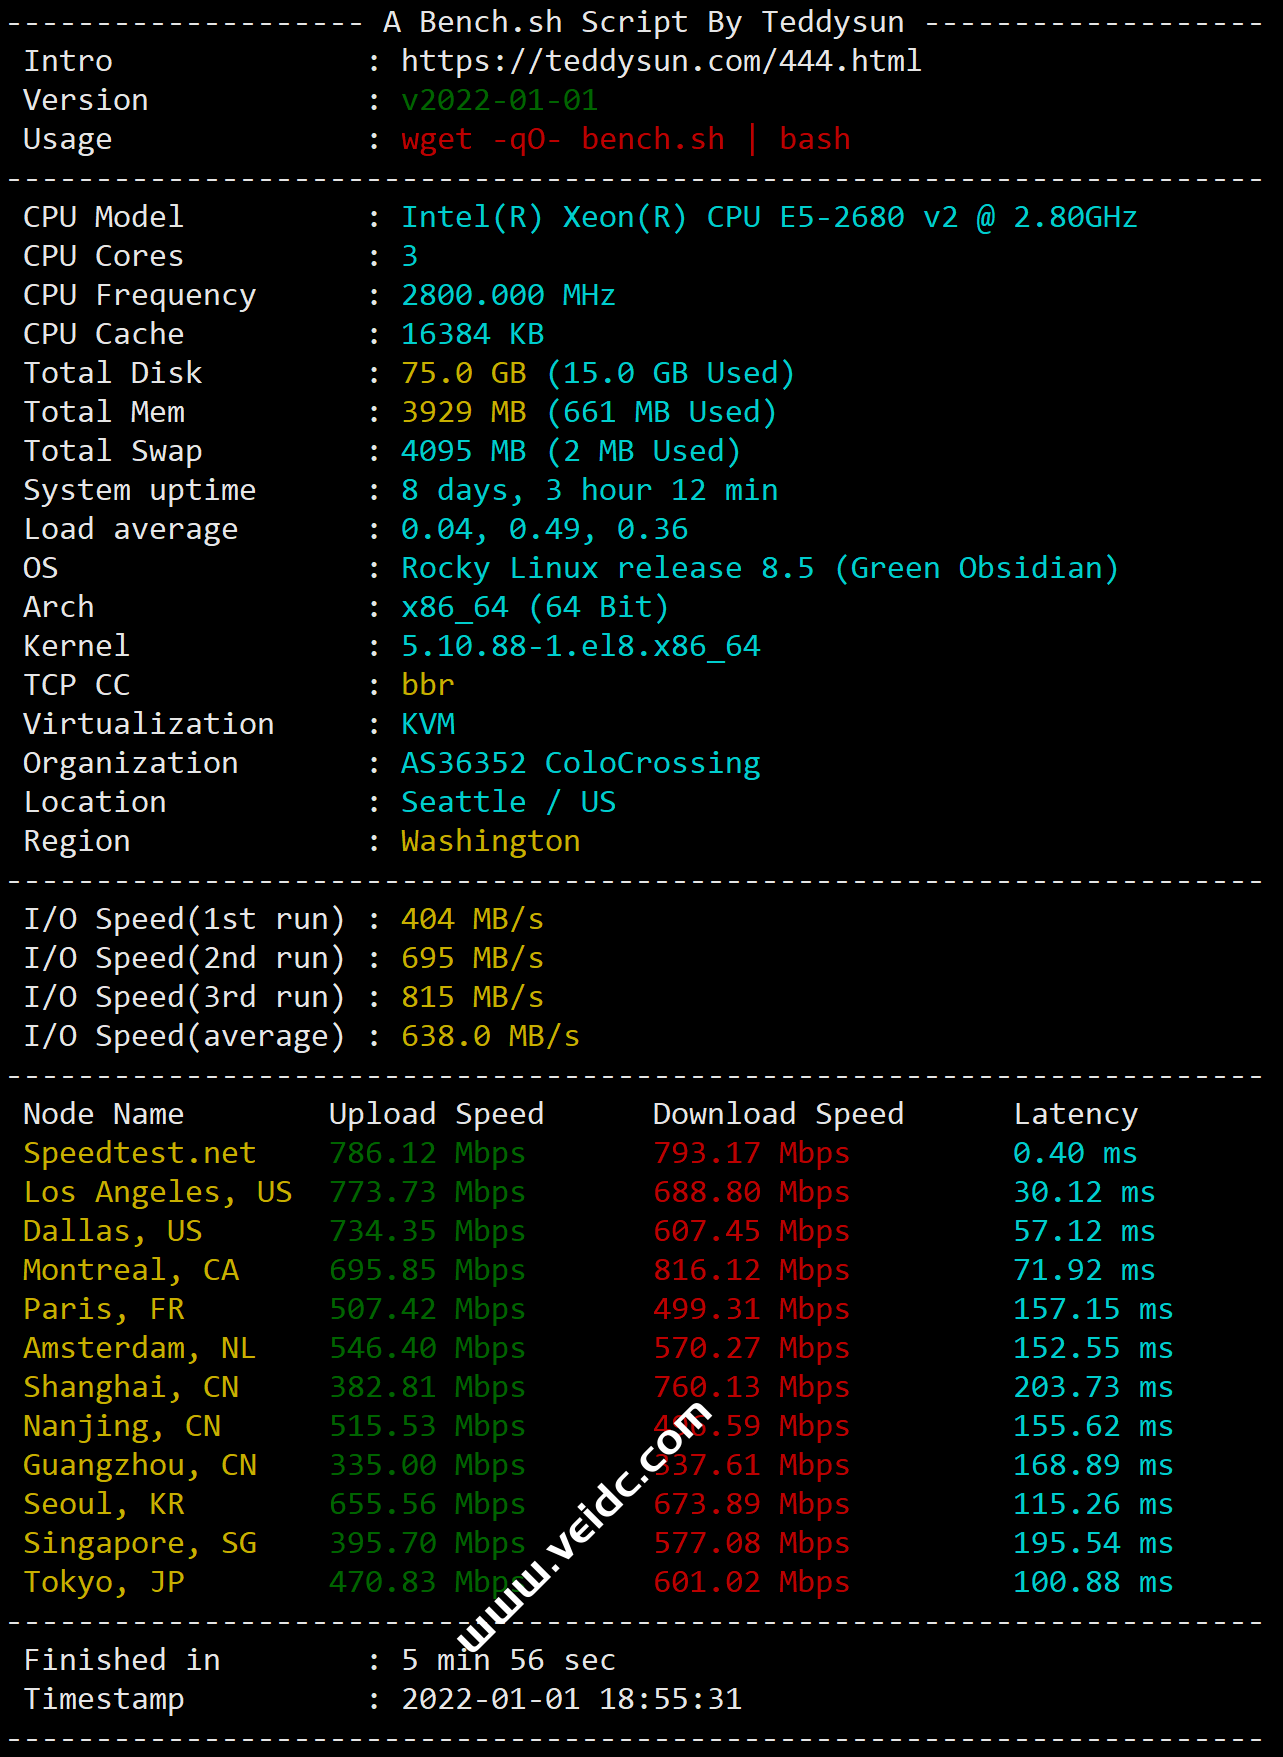
Task: Open the teddysun.com/444.html intro URL
Action: (660, 61)
